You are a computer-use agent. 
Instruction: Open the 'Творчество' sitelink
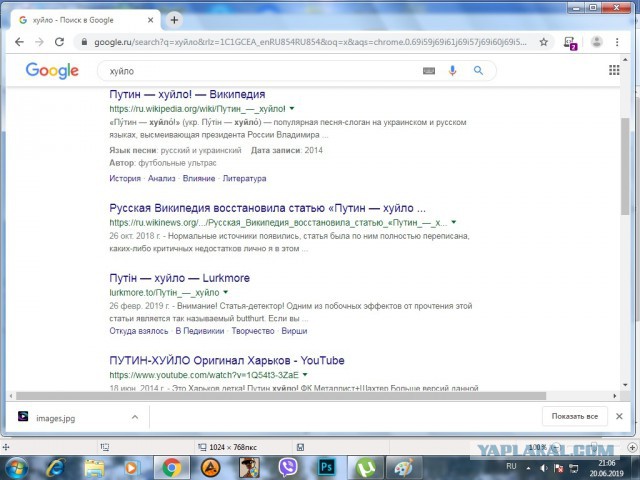pos(253,331)
